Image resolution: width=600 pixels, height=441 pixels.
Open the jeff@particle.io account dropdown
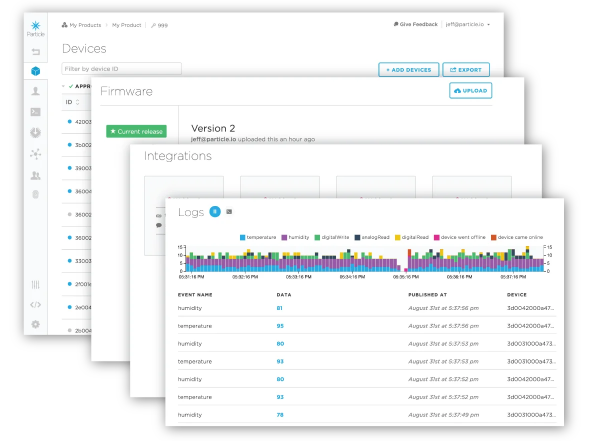pyautogui.click(x=466, y=23)
